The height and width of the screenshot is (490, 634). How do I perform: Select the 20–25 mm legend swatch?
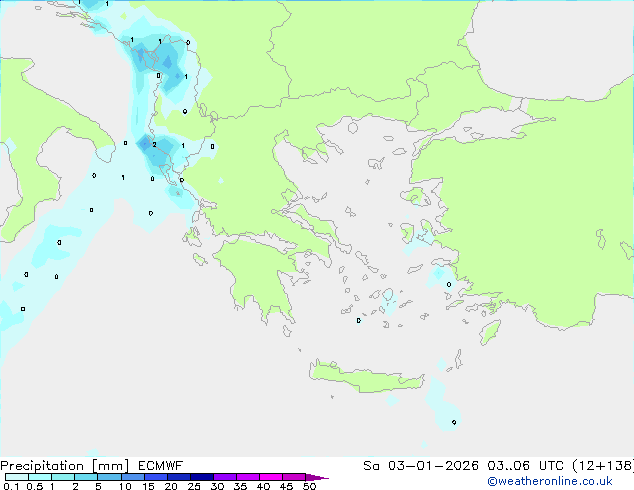179,477
